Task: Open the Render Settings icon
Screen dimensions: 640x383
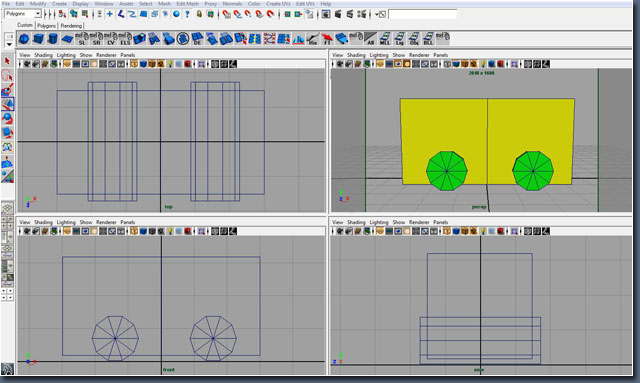Action: point(361,14)
